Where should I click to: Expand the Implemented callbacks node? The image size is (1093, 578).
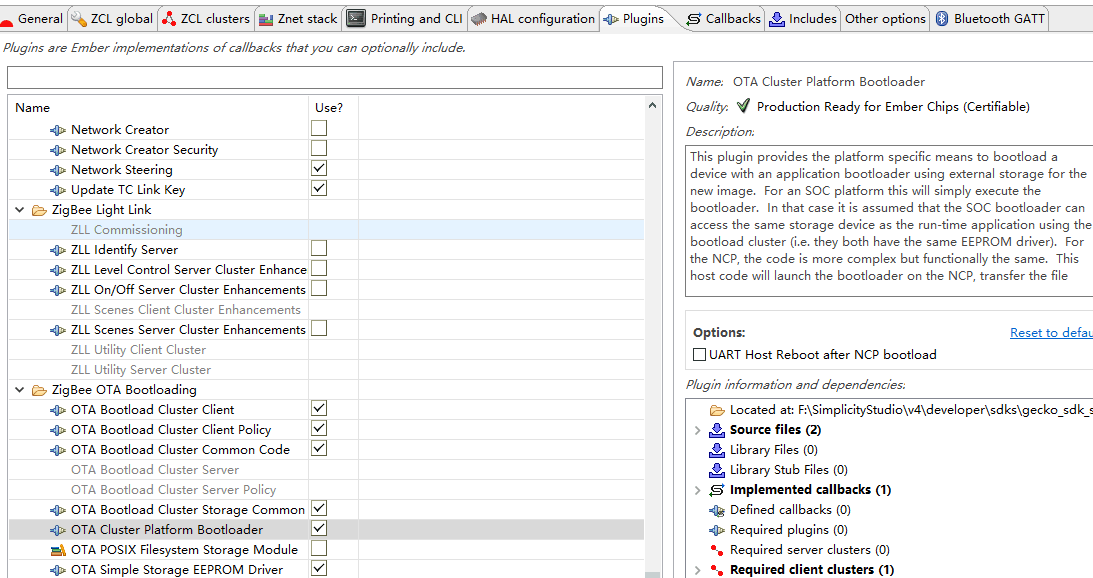click(697, 490)
